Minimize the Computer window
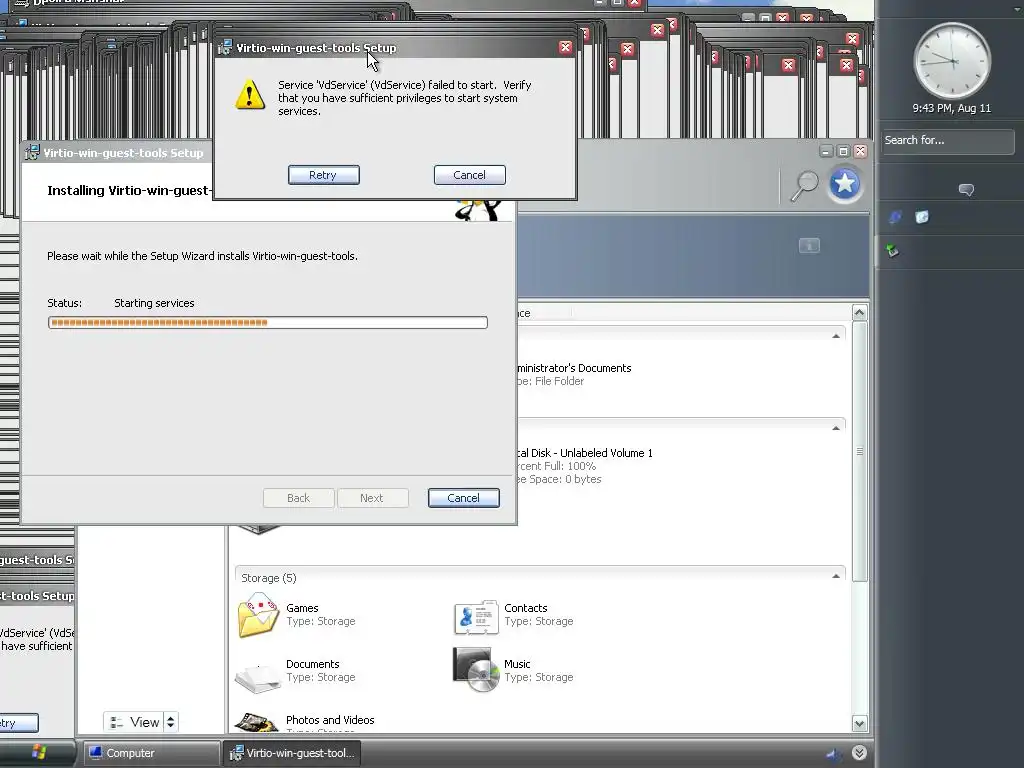This screenshot has width=1024, height=768. point(826,151)
